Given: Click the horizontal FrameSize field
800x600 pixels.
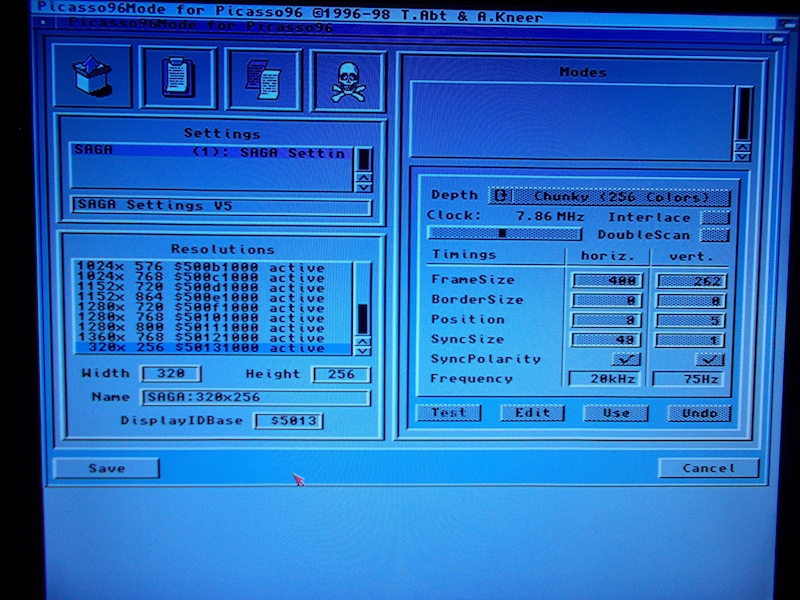Looking at the screenshot, I should pos(607,281).
